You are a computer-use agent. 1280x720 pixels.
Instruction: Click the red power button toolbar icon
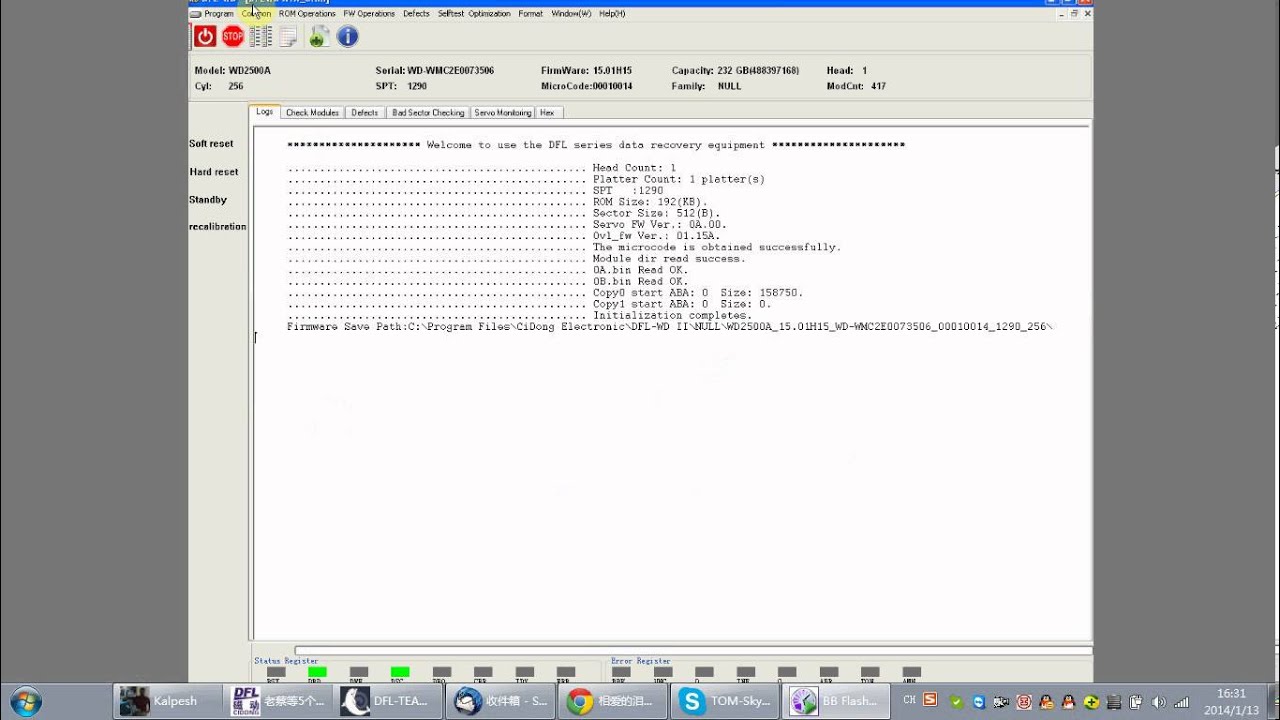coord(205,37)
